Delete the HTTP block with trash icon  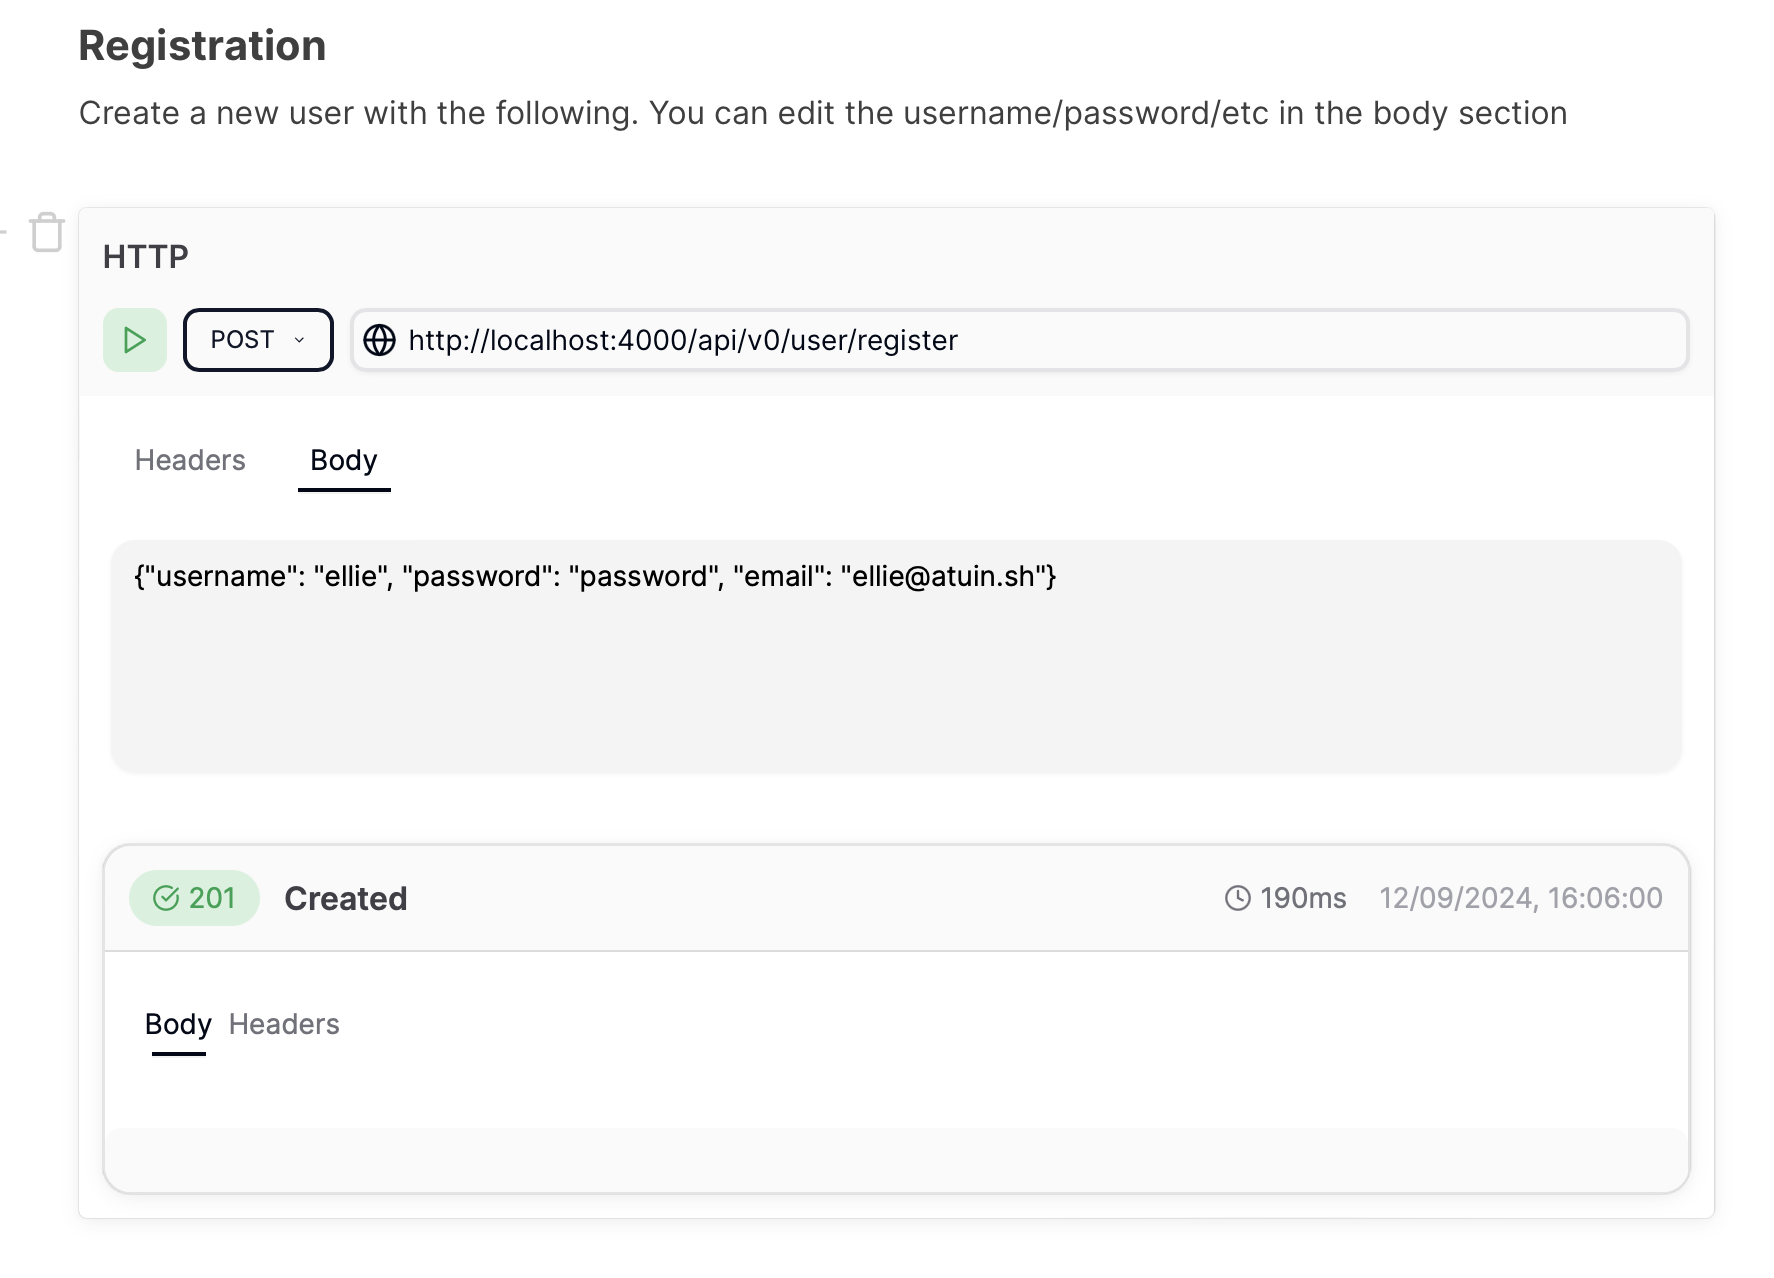pos(47,232)
